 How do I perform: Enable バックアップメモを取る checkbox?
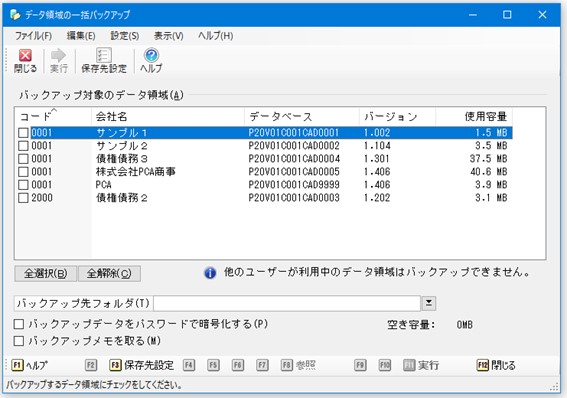[19, 341]
